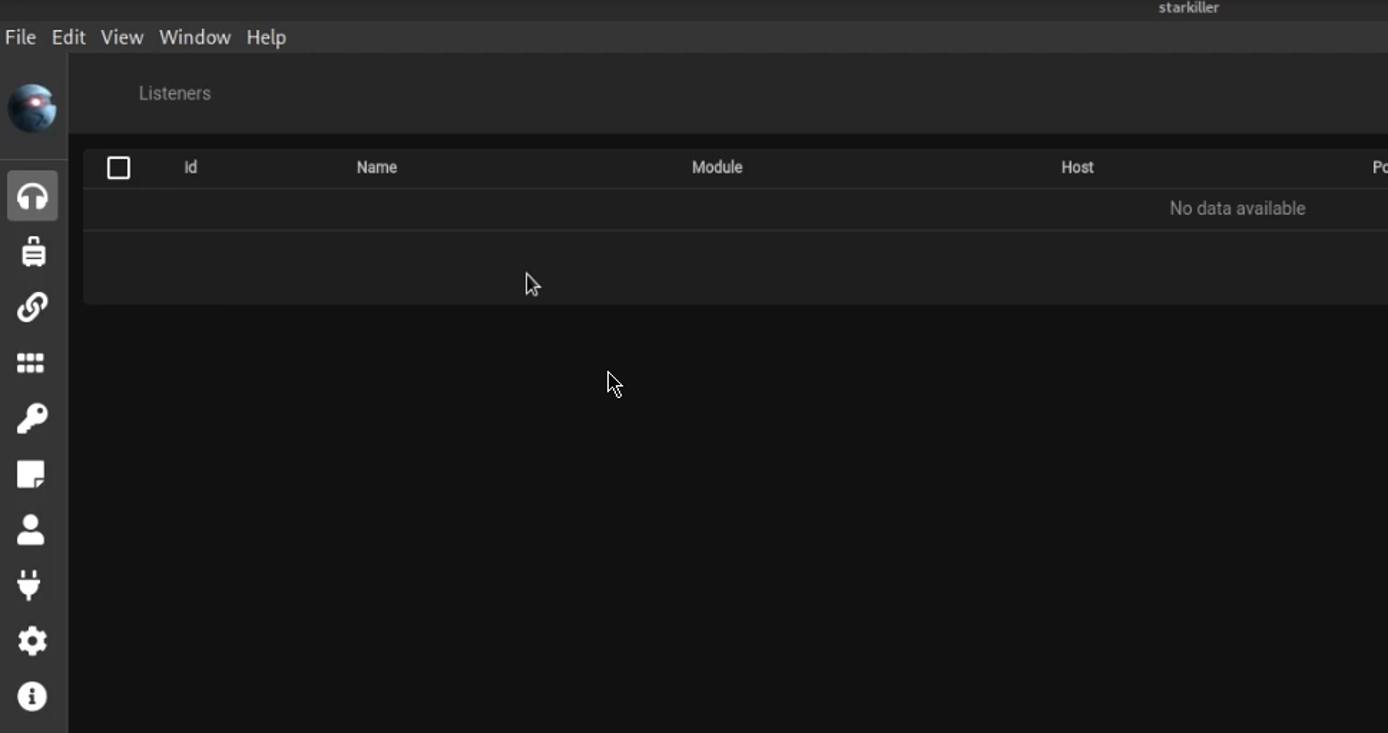Select the Stagers briefcase icon
Image resolution: width=1388 pixels, height=733 pixels.
click(31, 251)
